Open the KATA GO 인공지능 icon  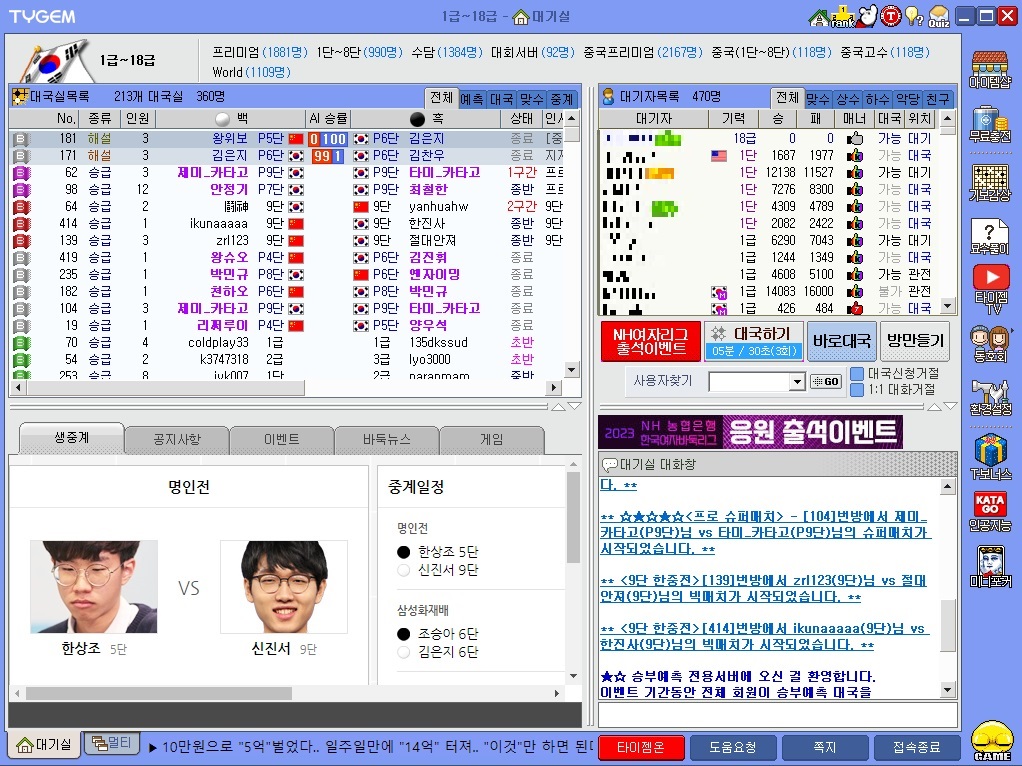[990, 511]
